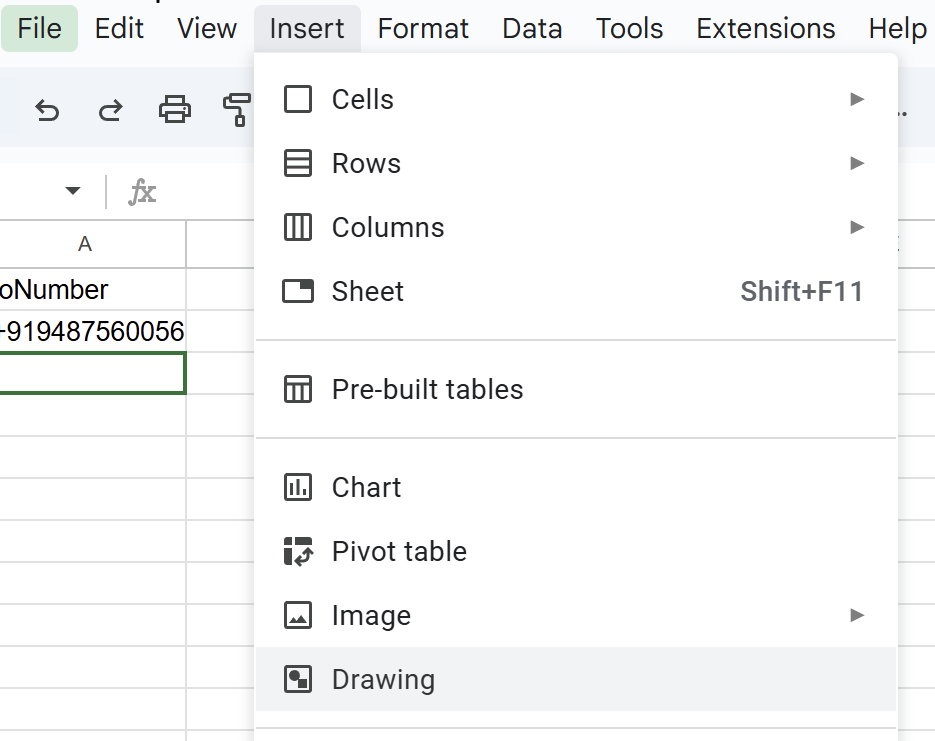935x741 pixels.
Task: Expand the Rows submenu arrow
Action: tap(857, 163)
